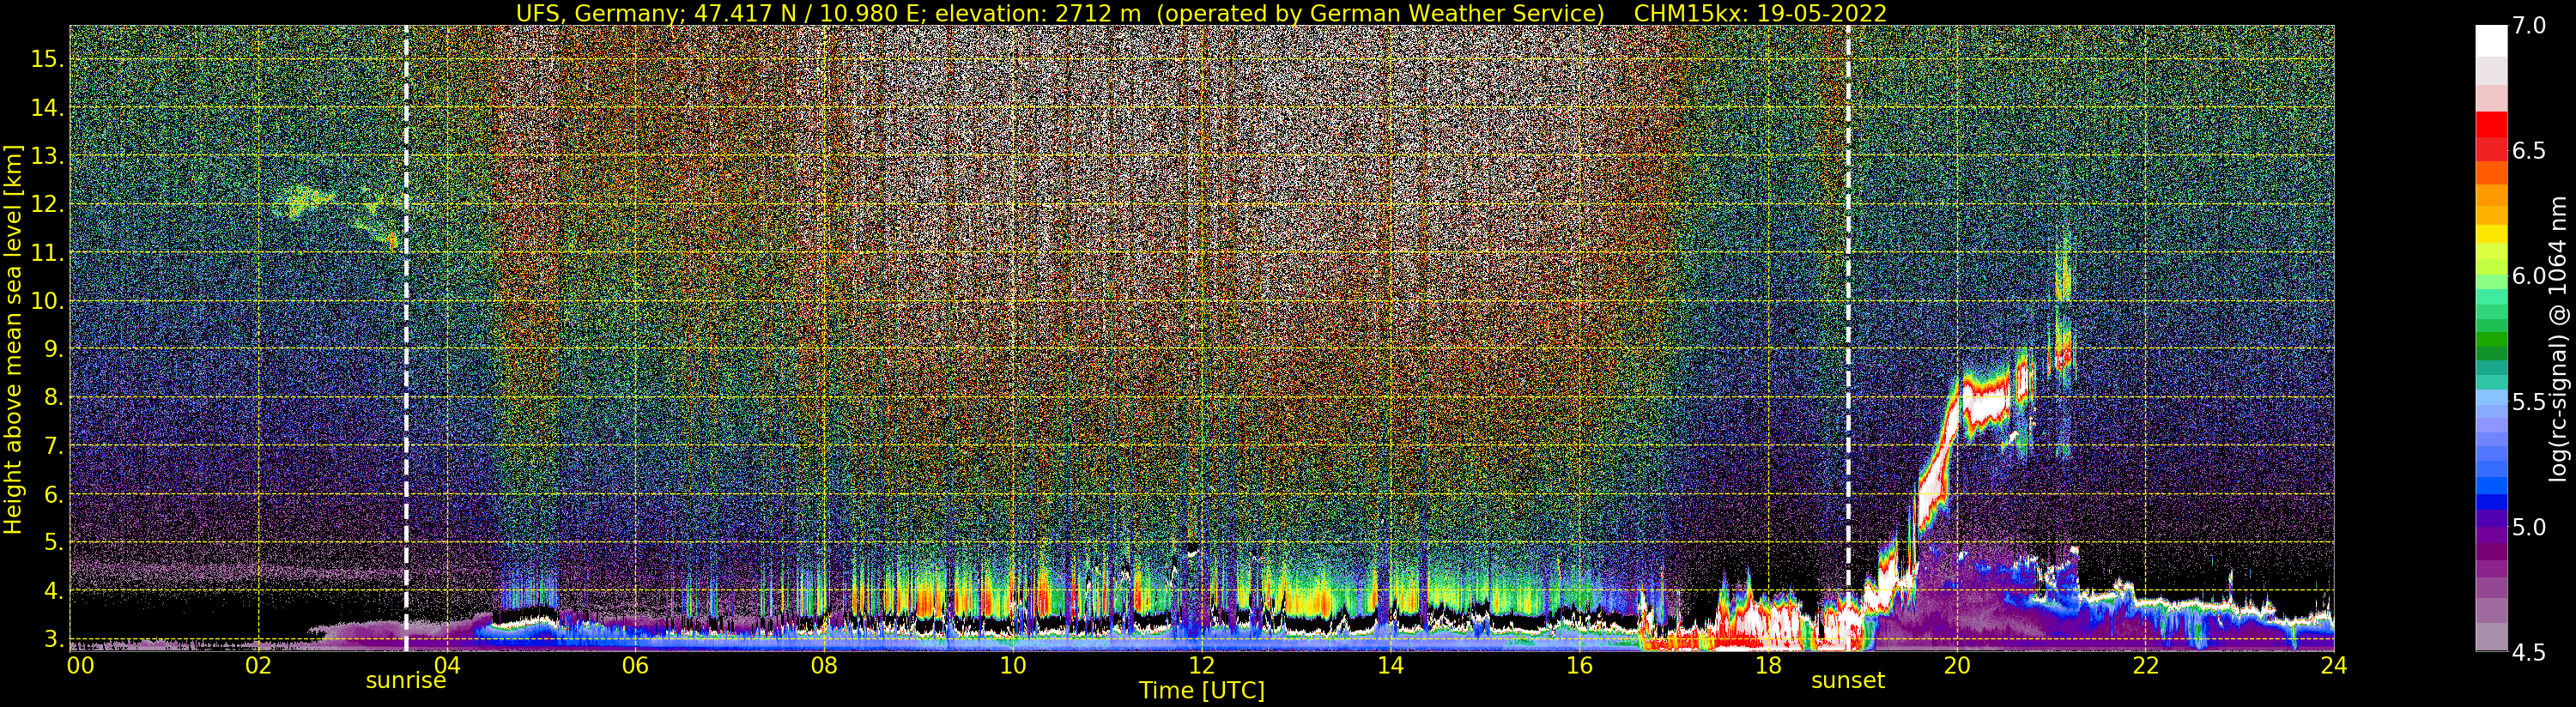Click the white dashed sunrise marker line

406,338
